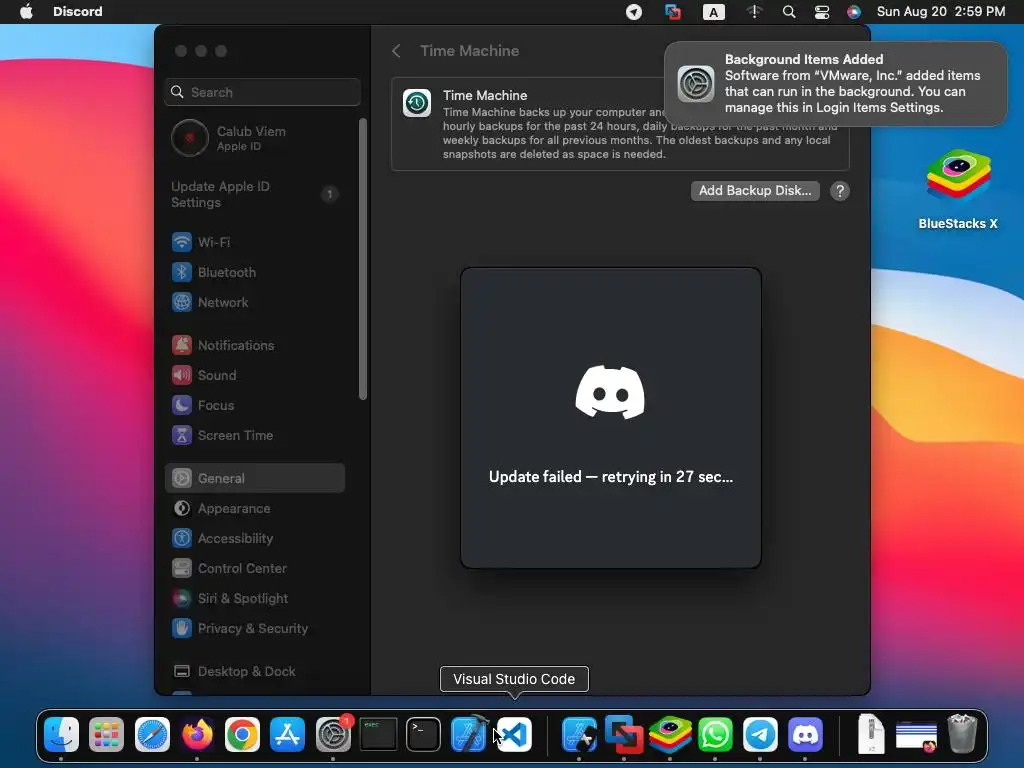Open the App Store from Dock
This screenshot has height=768, width=1024.
pyautogui.click(x=287, y=735)
